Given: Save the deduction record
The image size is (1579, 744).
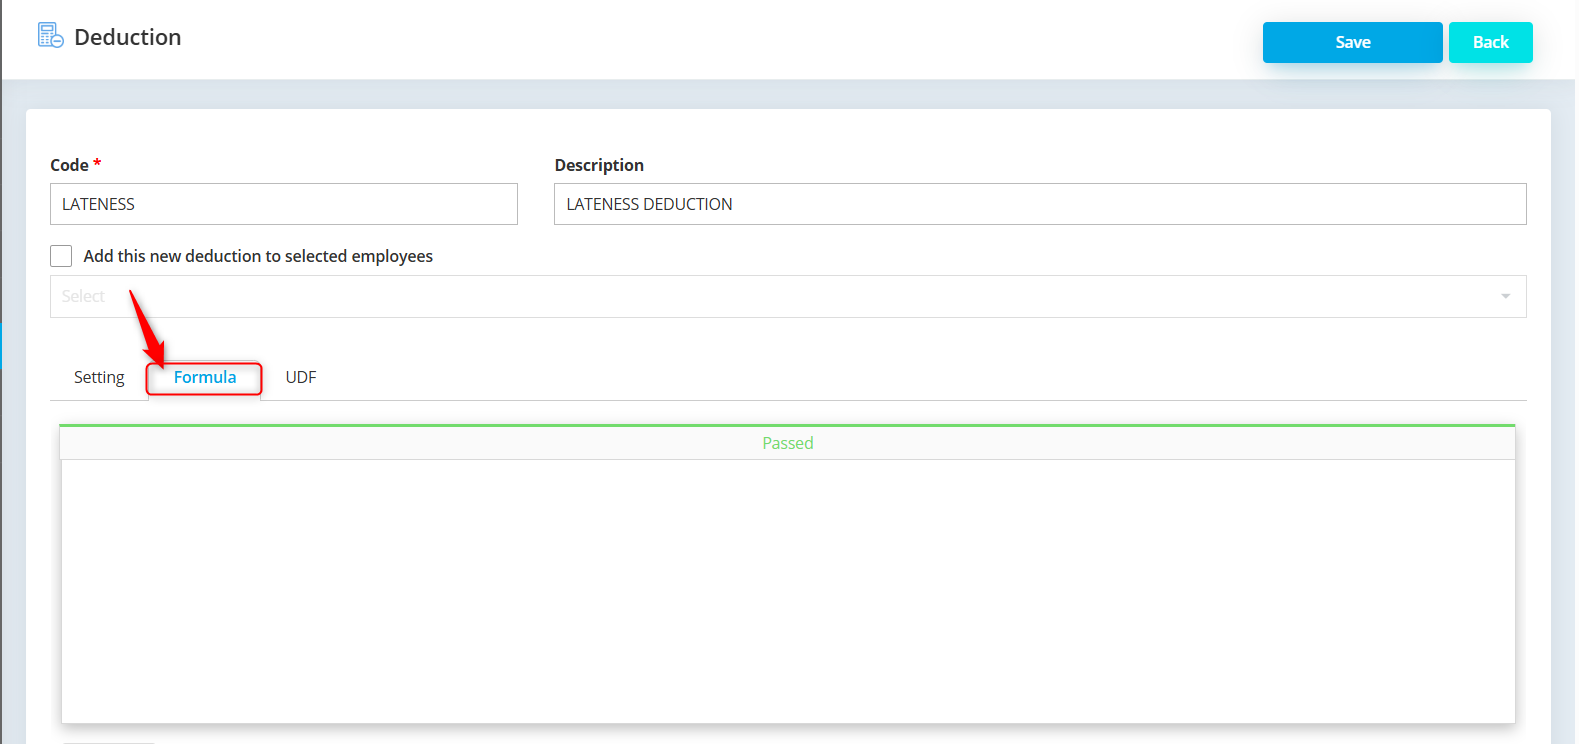Looking at the screenshot, I should pyautogui.click(x=1352, y=42).
